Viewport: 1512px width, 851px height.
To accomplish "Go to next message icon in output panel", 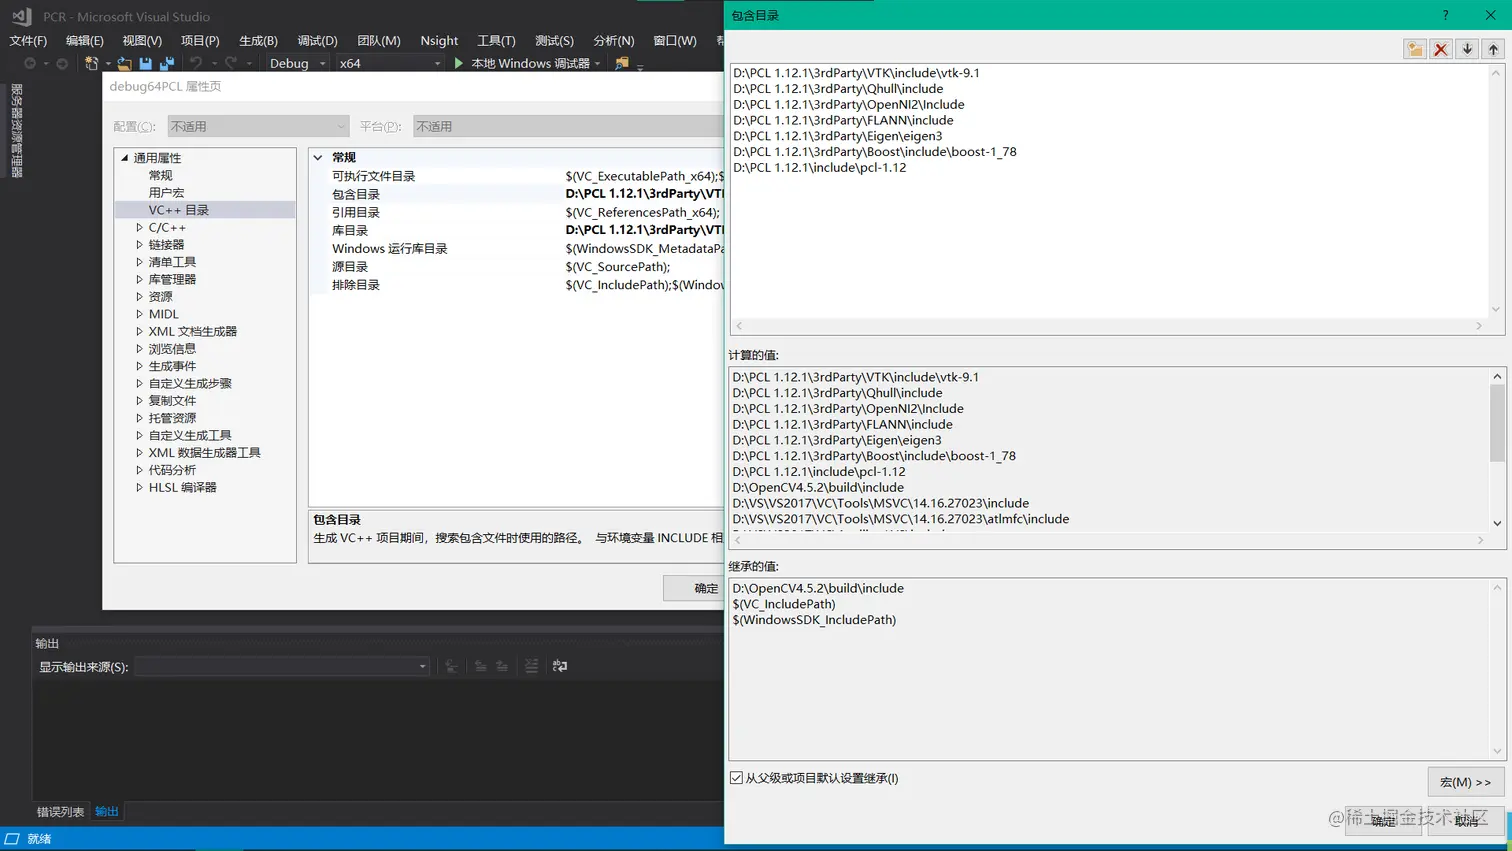I will pos(502,666).
